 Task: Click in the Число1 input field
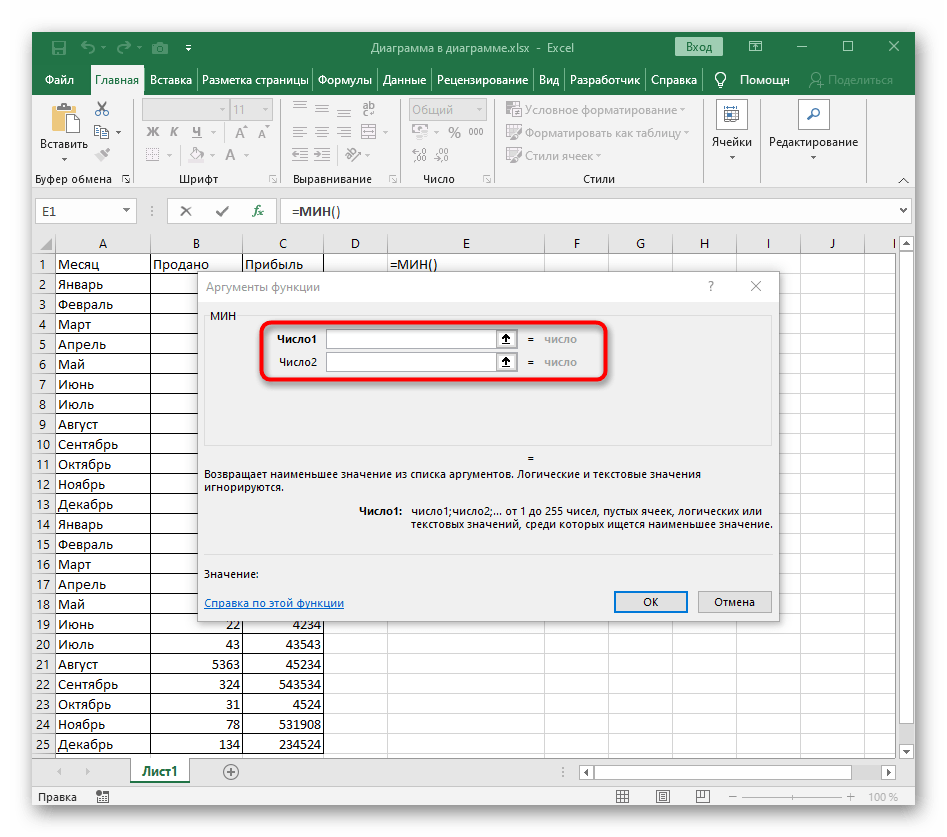click(410, 339)
